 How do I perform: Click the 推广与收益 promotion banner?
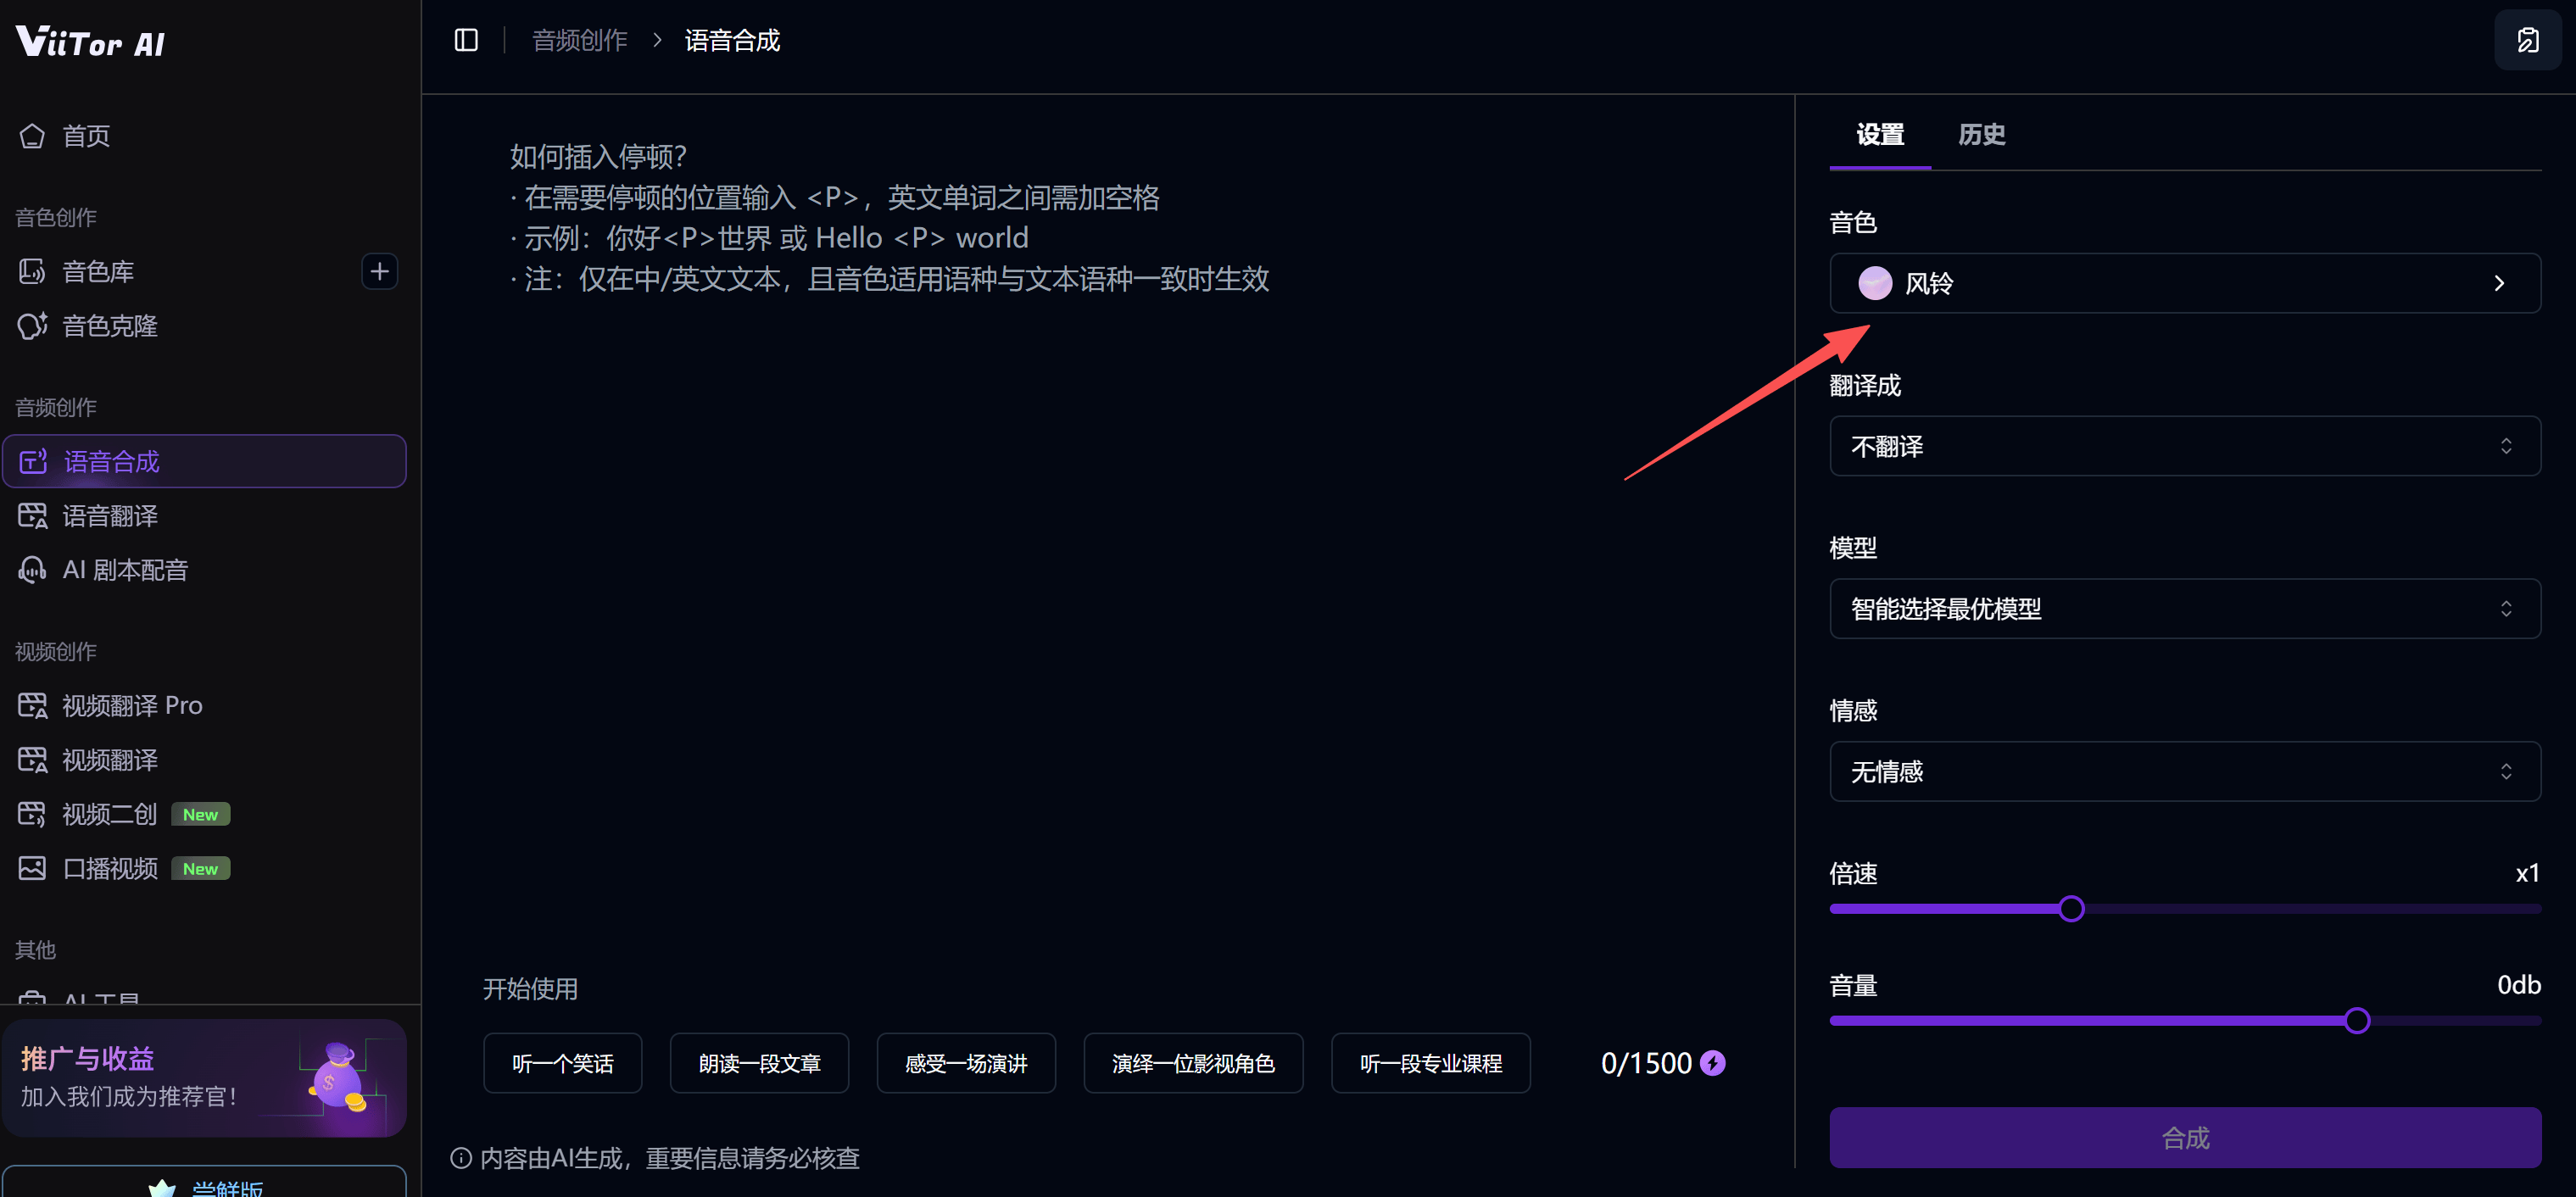tap(204, 1078)
